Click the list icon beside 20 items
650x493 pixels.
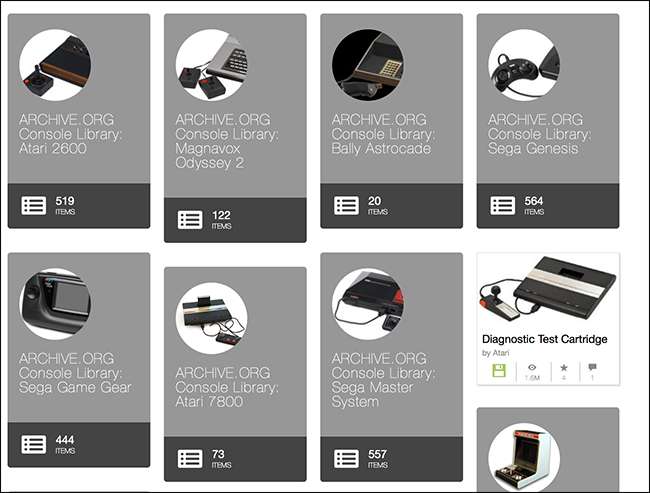(x=347, y=206)
